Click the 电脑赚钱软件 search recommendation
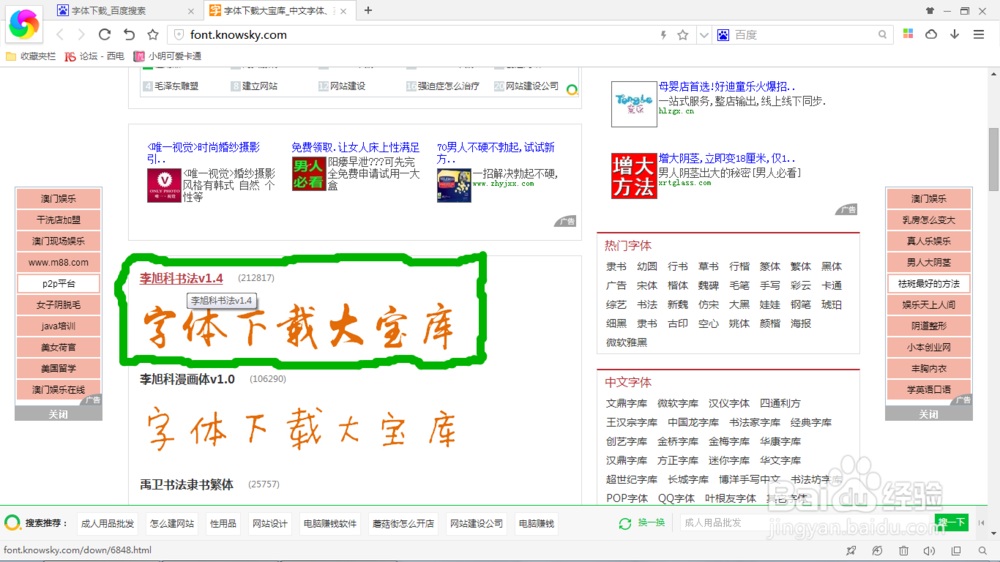 pos(330,523)
